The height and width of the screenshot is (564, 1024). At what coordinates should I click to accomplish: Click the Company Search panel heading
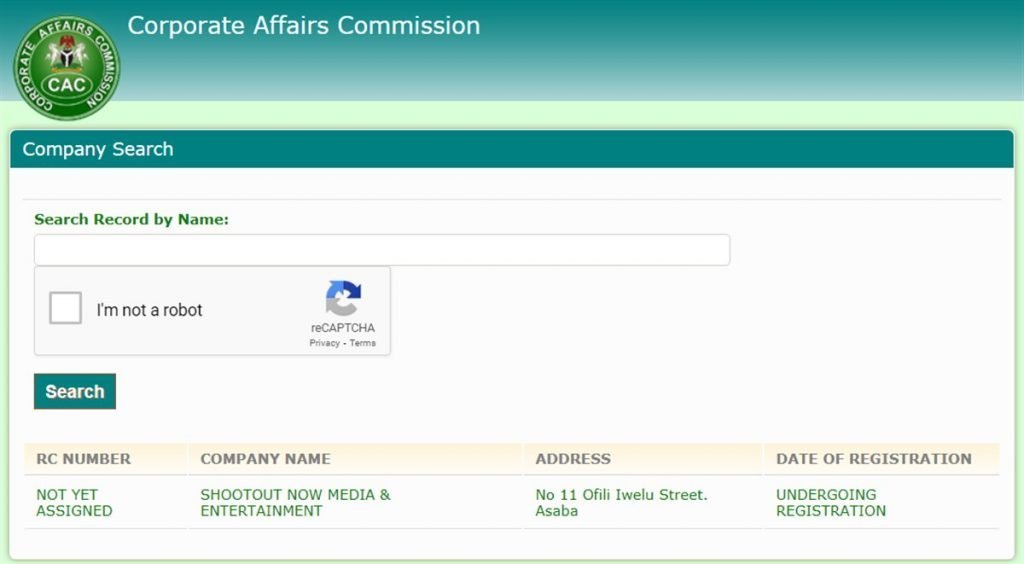coord(98,149)
